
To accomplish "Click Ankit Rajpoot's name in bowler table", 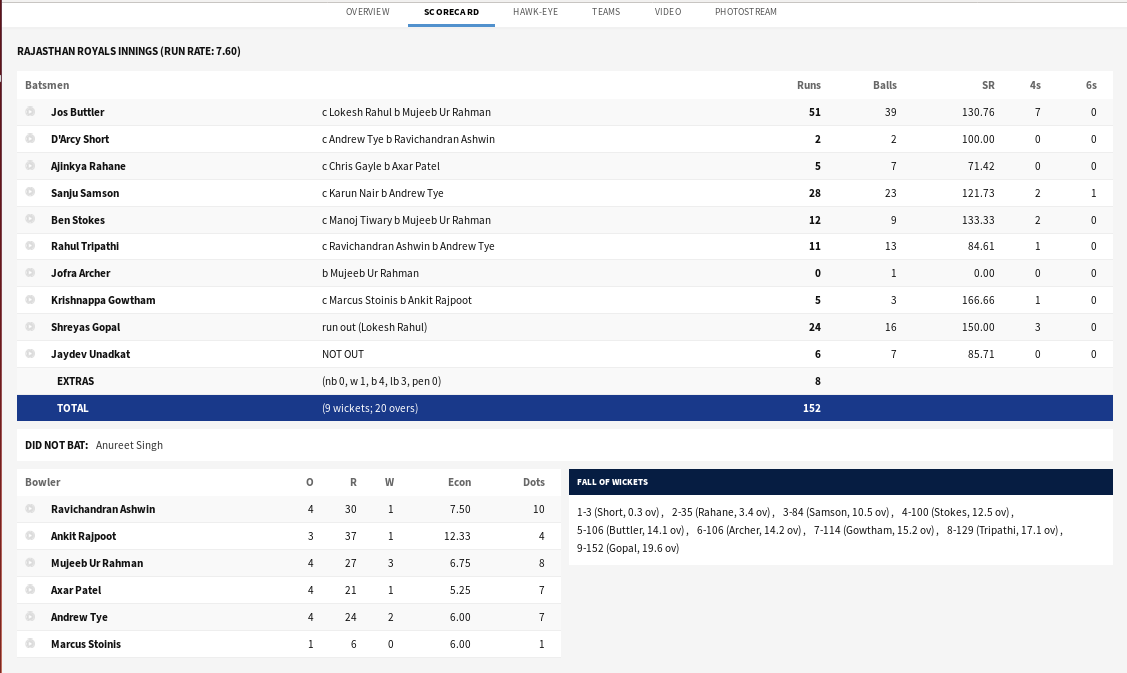I will point(84,536).
